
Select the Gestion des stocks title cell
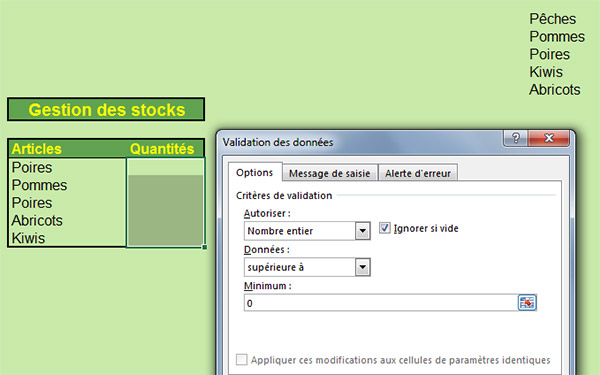(x=106, y=109)
